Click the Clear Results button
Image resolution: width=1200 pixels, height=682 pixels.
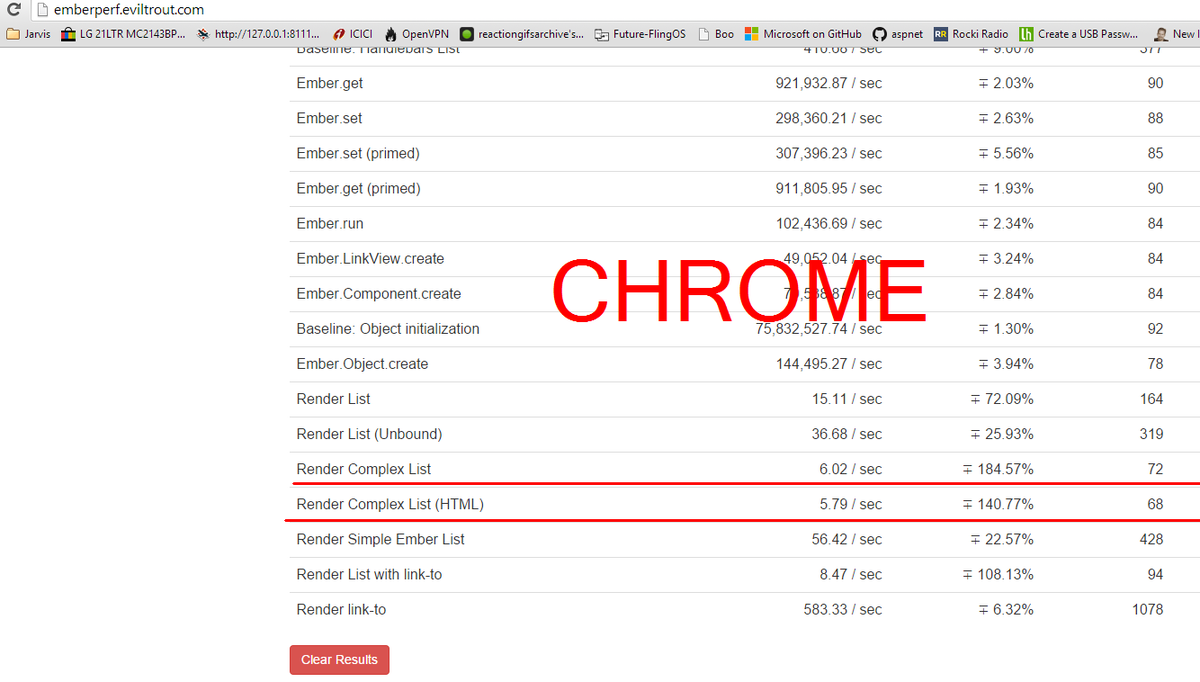tap(339, 660)
